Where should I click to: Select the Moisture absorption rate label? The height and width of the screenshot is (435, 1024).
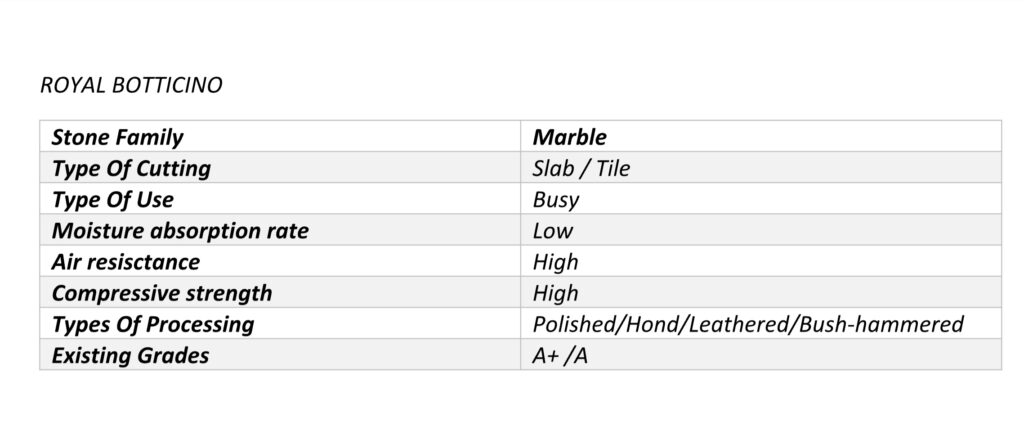(180, 231)
